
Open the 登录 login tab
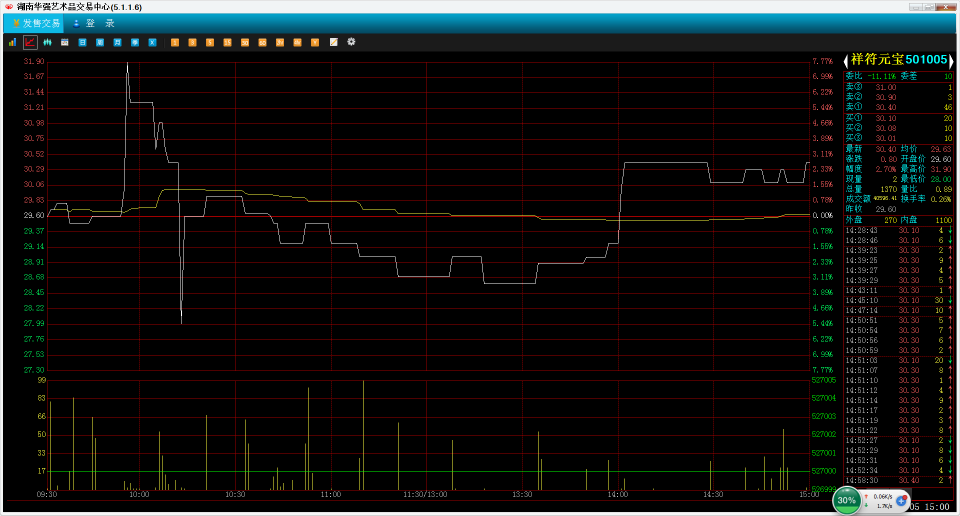(94, 23)
